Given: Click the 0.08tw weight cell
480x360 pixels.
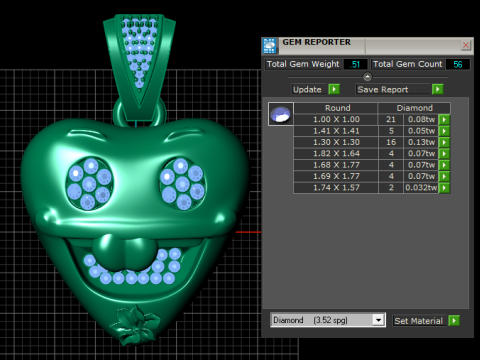Looking at the screenshot, I should [421, 119].
